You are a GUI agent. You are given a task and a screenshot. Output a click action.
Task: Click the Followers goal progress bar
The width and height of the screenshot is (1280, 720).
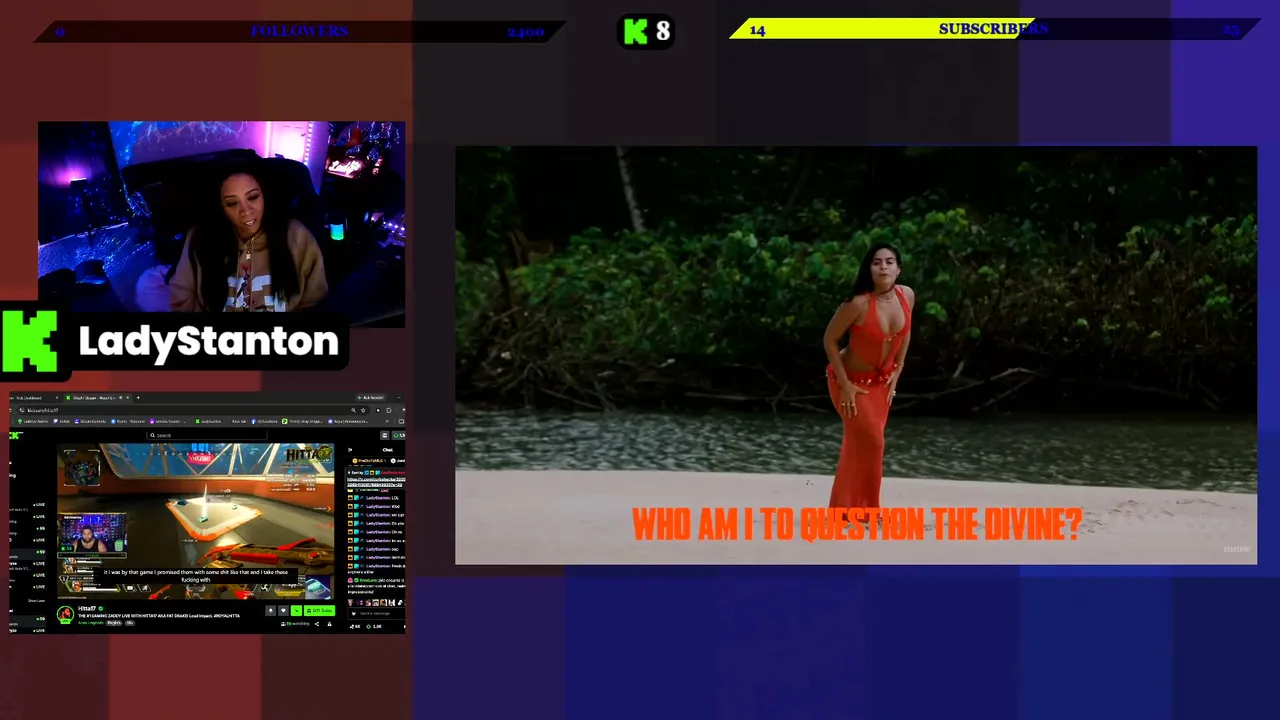click(x=299, y=31)
